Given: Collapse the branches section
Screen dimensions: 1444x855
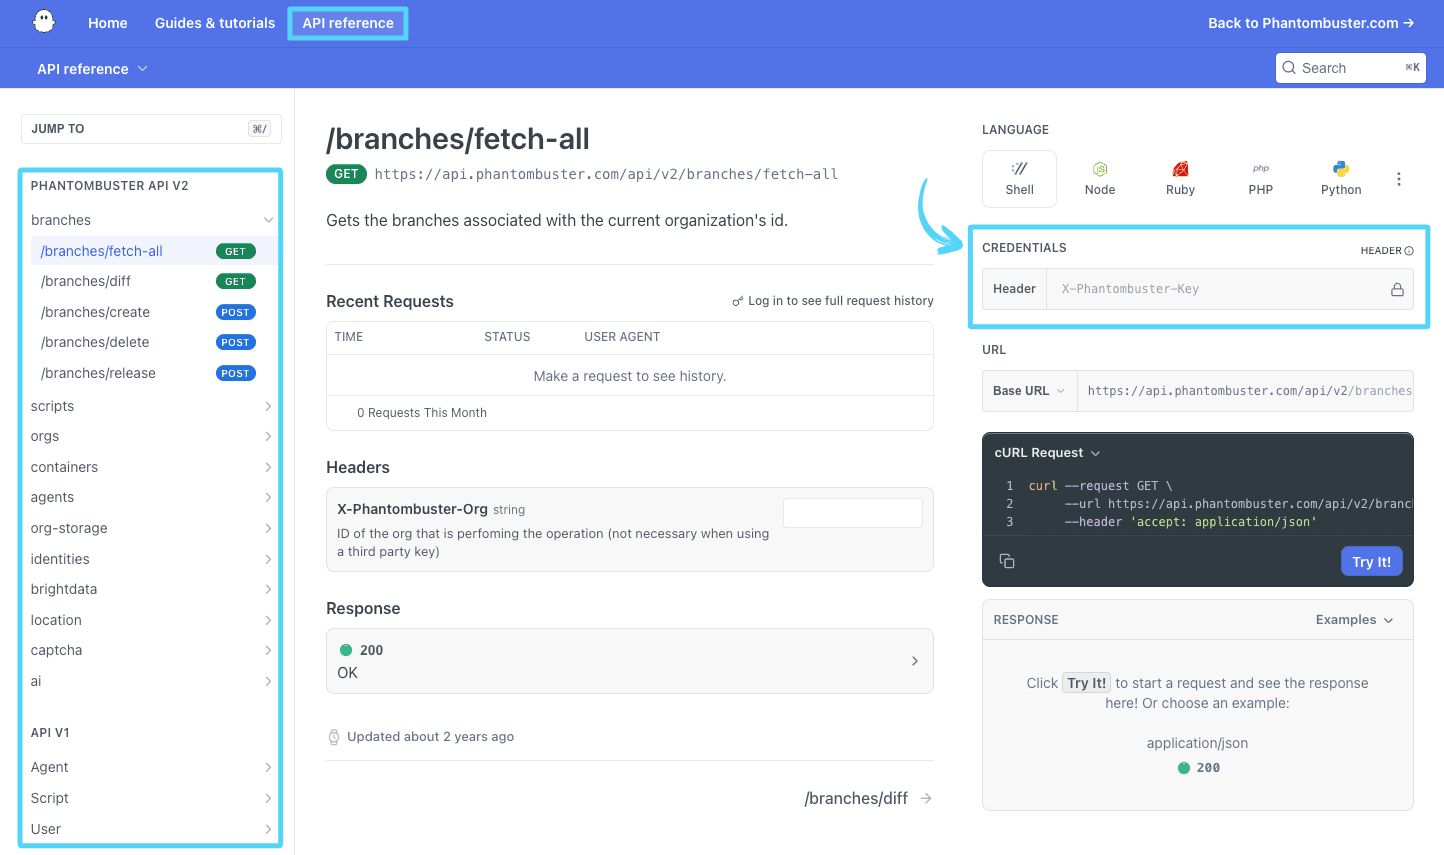Looking at the screenshot, I should 268,220.
